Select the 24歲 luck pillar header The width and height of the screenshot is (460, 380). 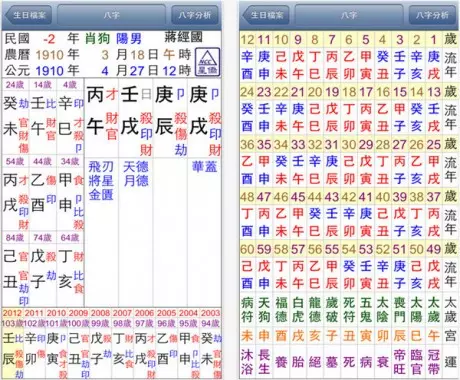(x=15, y=85)
